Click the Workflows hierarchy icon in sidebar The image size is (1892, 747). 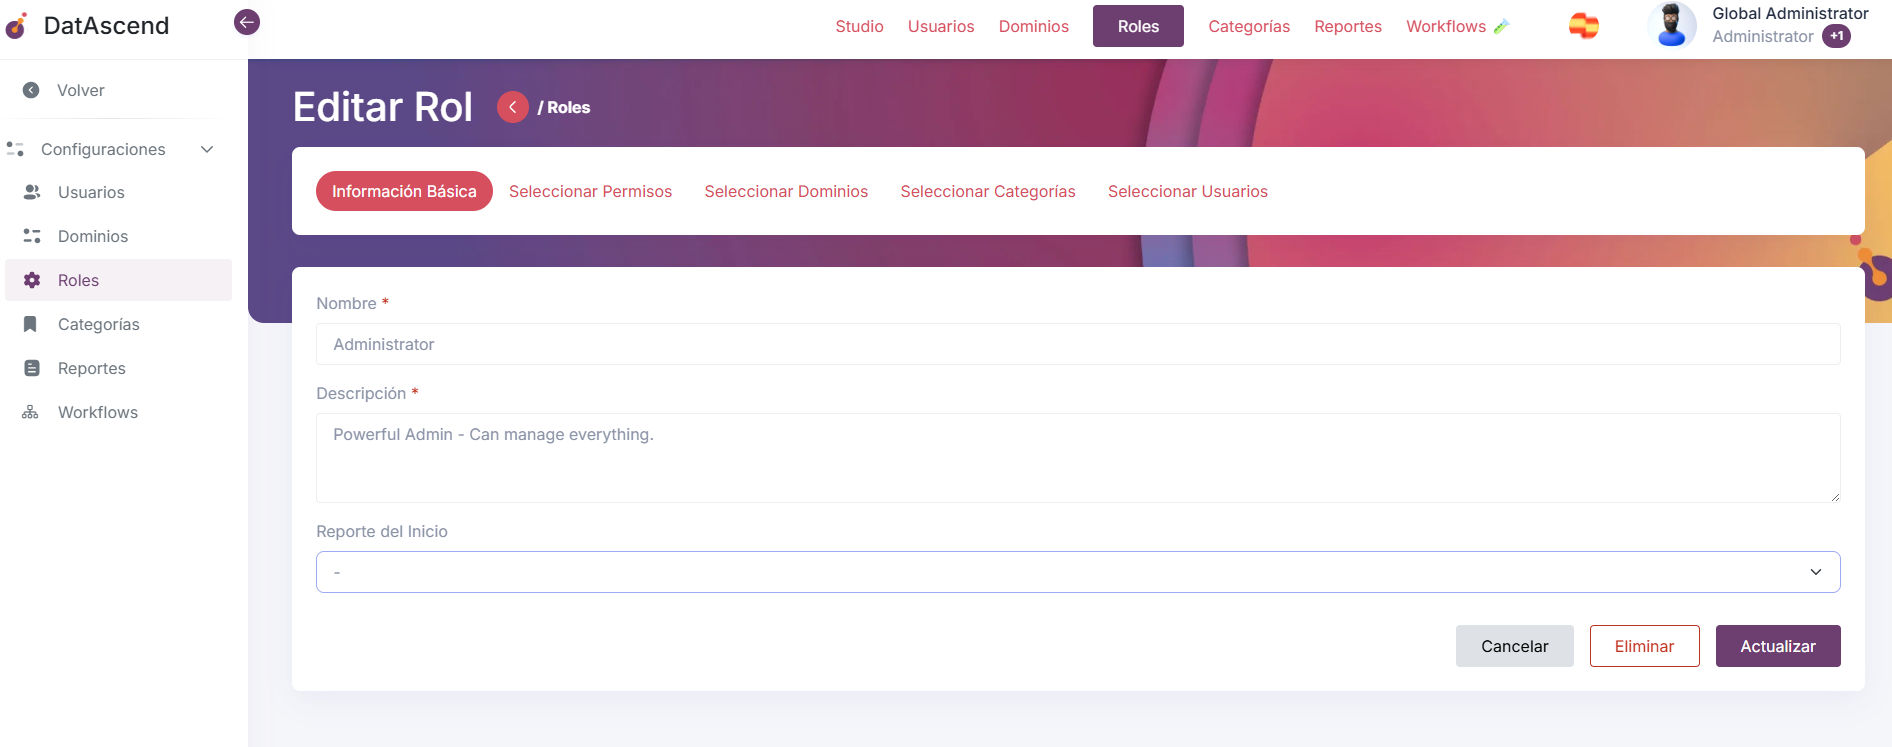click(x=31, y=412)
